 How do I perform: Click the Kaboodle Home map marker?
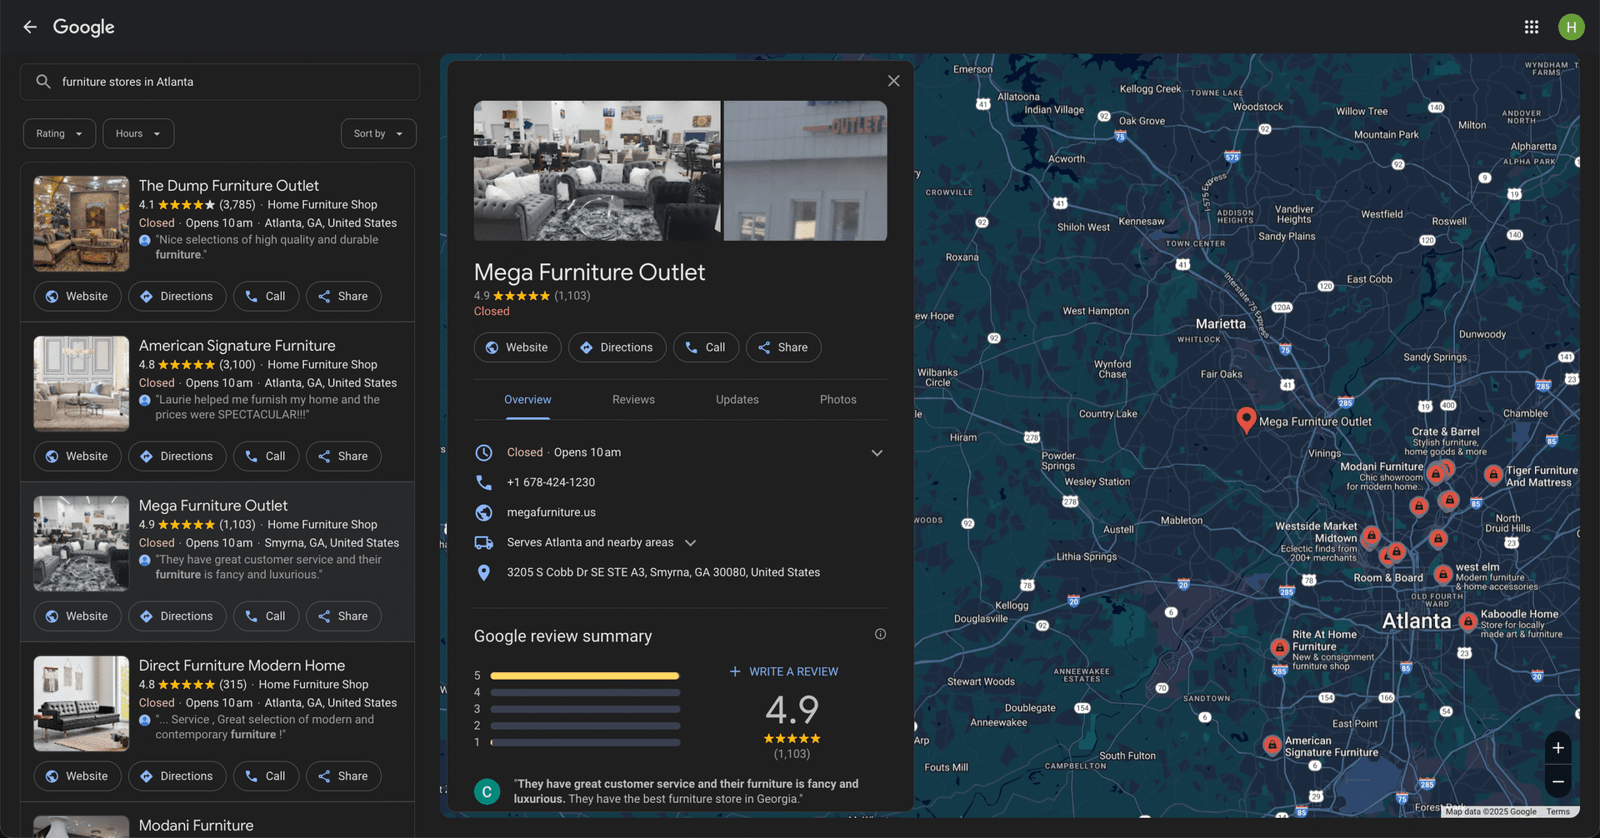pyautogui.click(x=1468, y=621)
